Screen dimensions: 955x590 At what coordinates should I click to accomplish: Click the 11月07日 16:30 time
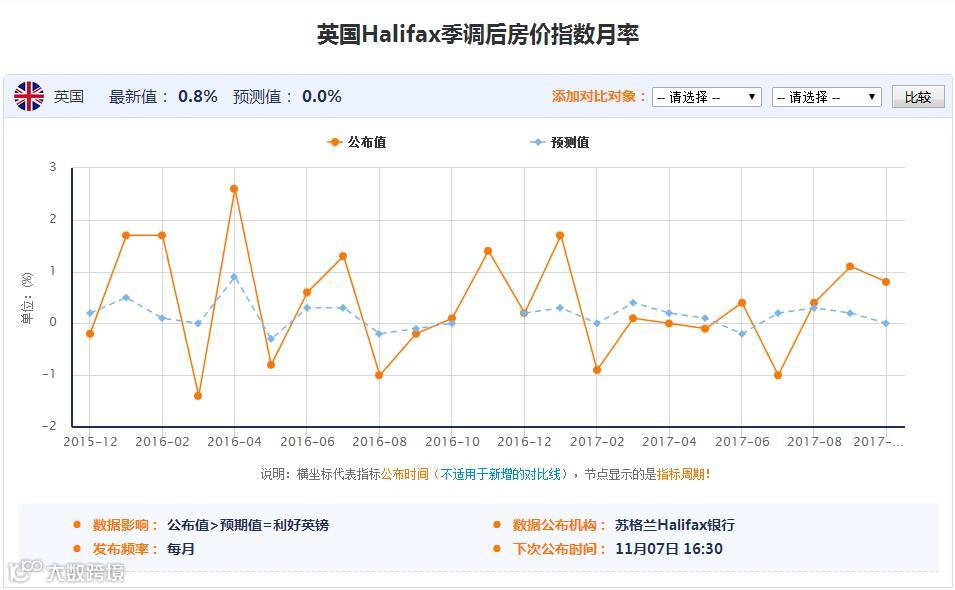[669, 549]
